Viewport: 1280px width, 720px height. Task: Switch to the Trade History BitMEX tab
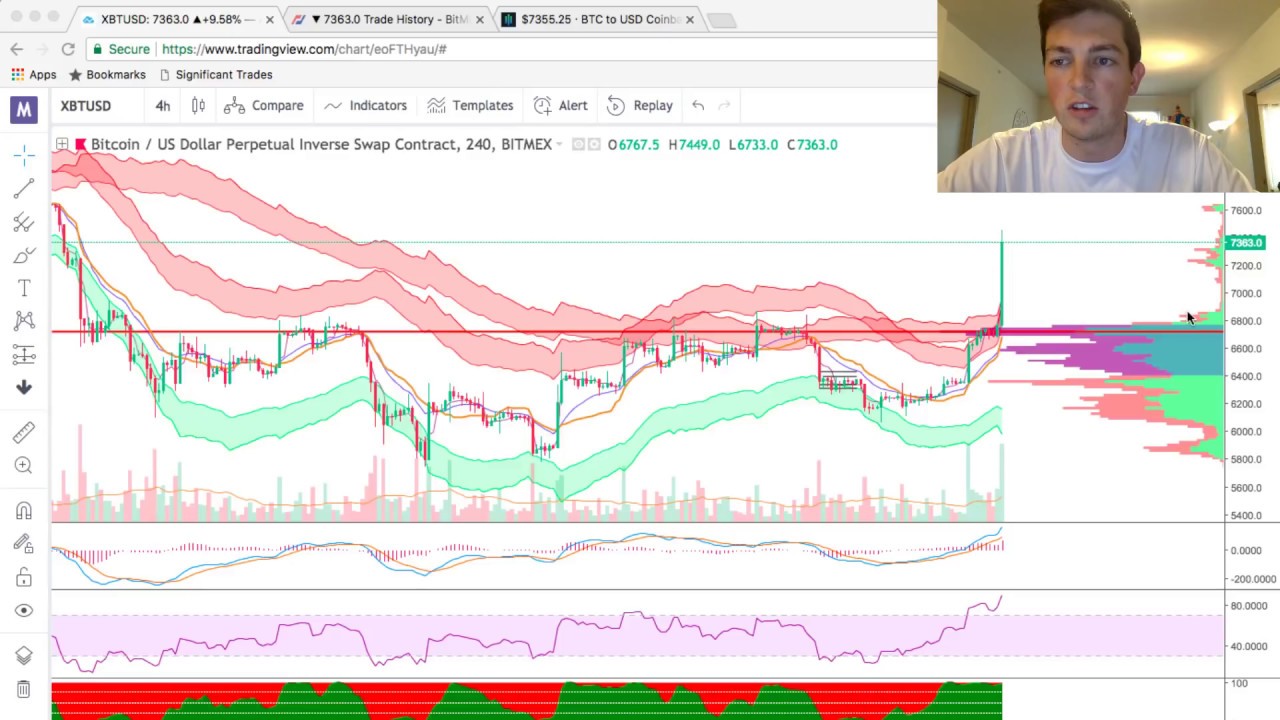pos(388,19)
